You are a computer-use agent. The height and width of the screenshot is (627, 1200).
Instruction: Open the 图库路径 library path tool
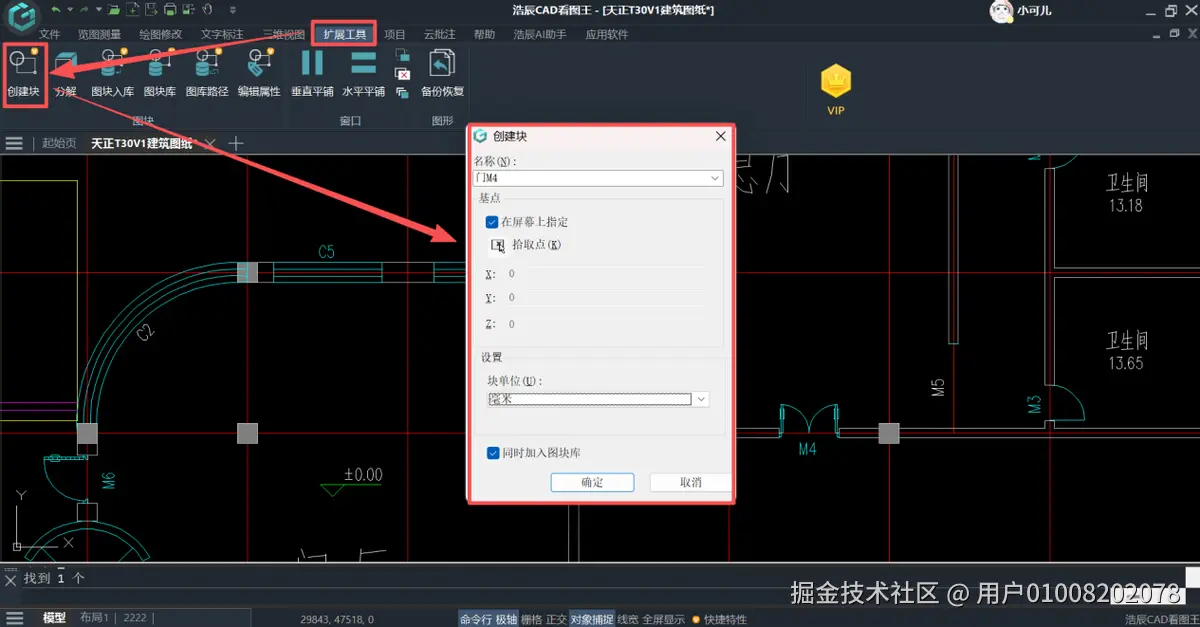click(207, 72)
